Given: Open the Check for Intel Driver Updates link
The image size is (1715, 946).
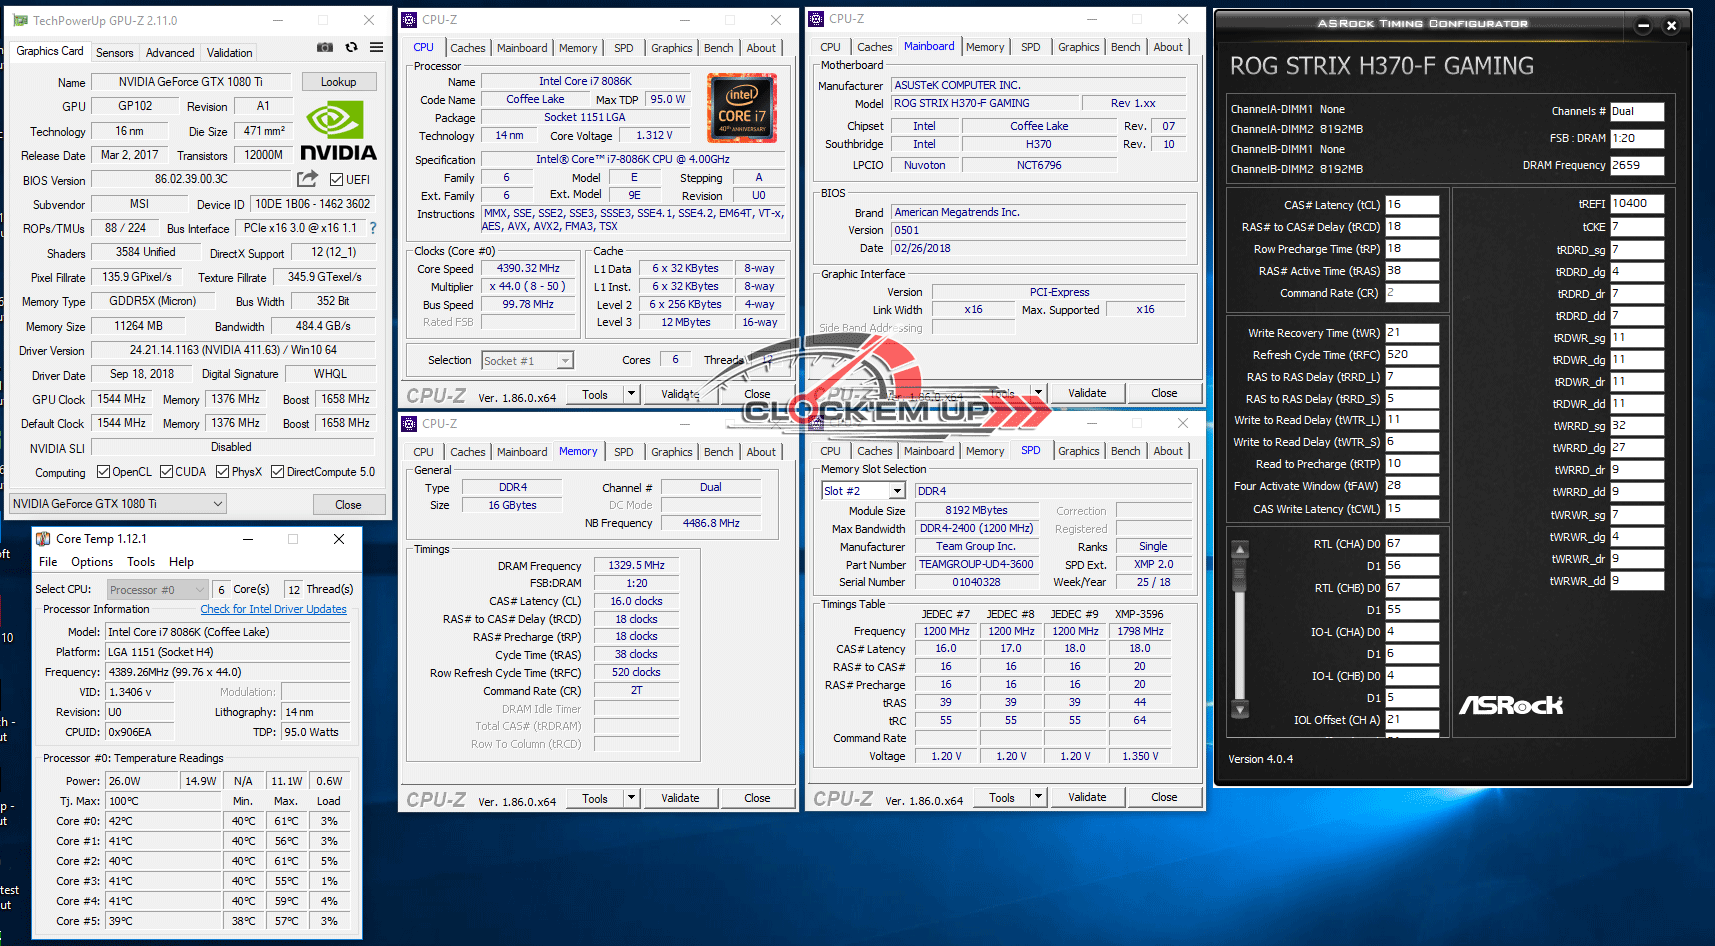Looking at the screenshot, I should pyautogui.click(x=273, y=609).
